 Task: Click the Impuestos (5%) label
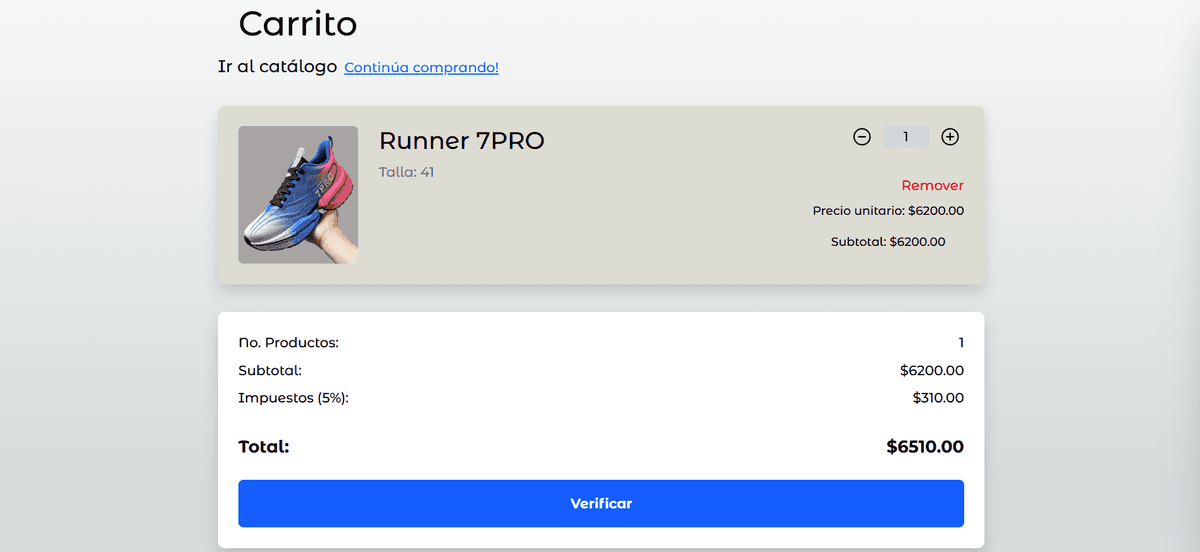[x=293, y=398]
